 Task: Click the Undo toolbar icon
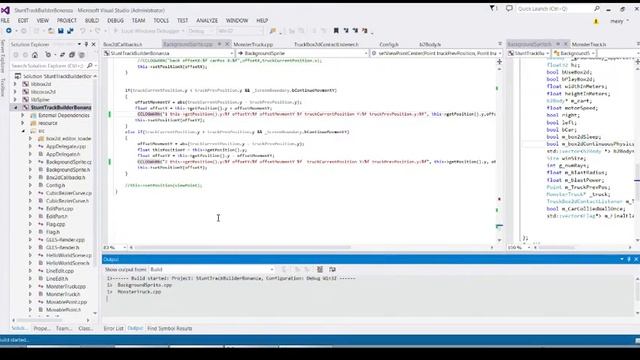point(83,31)
